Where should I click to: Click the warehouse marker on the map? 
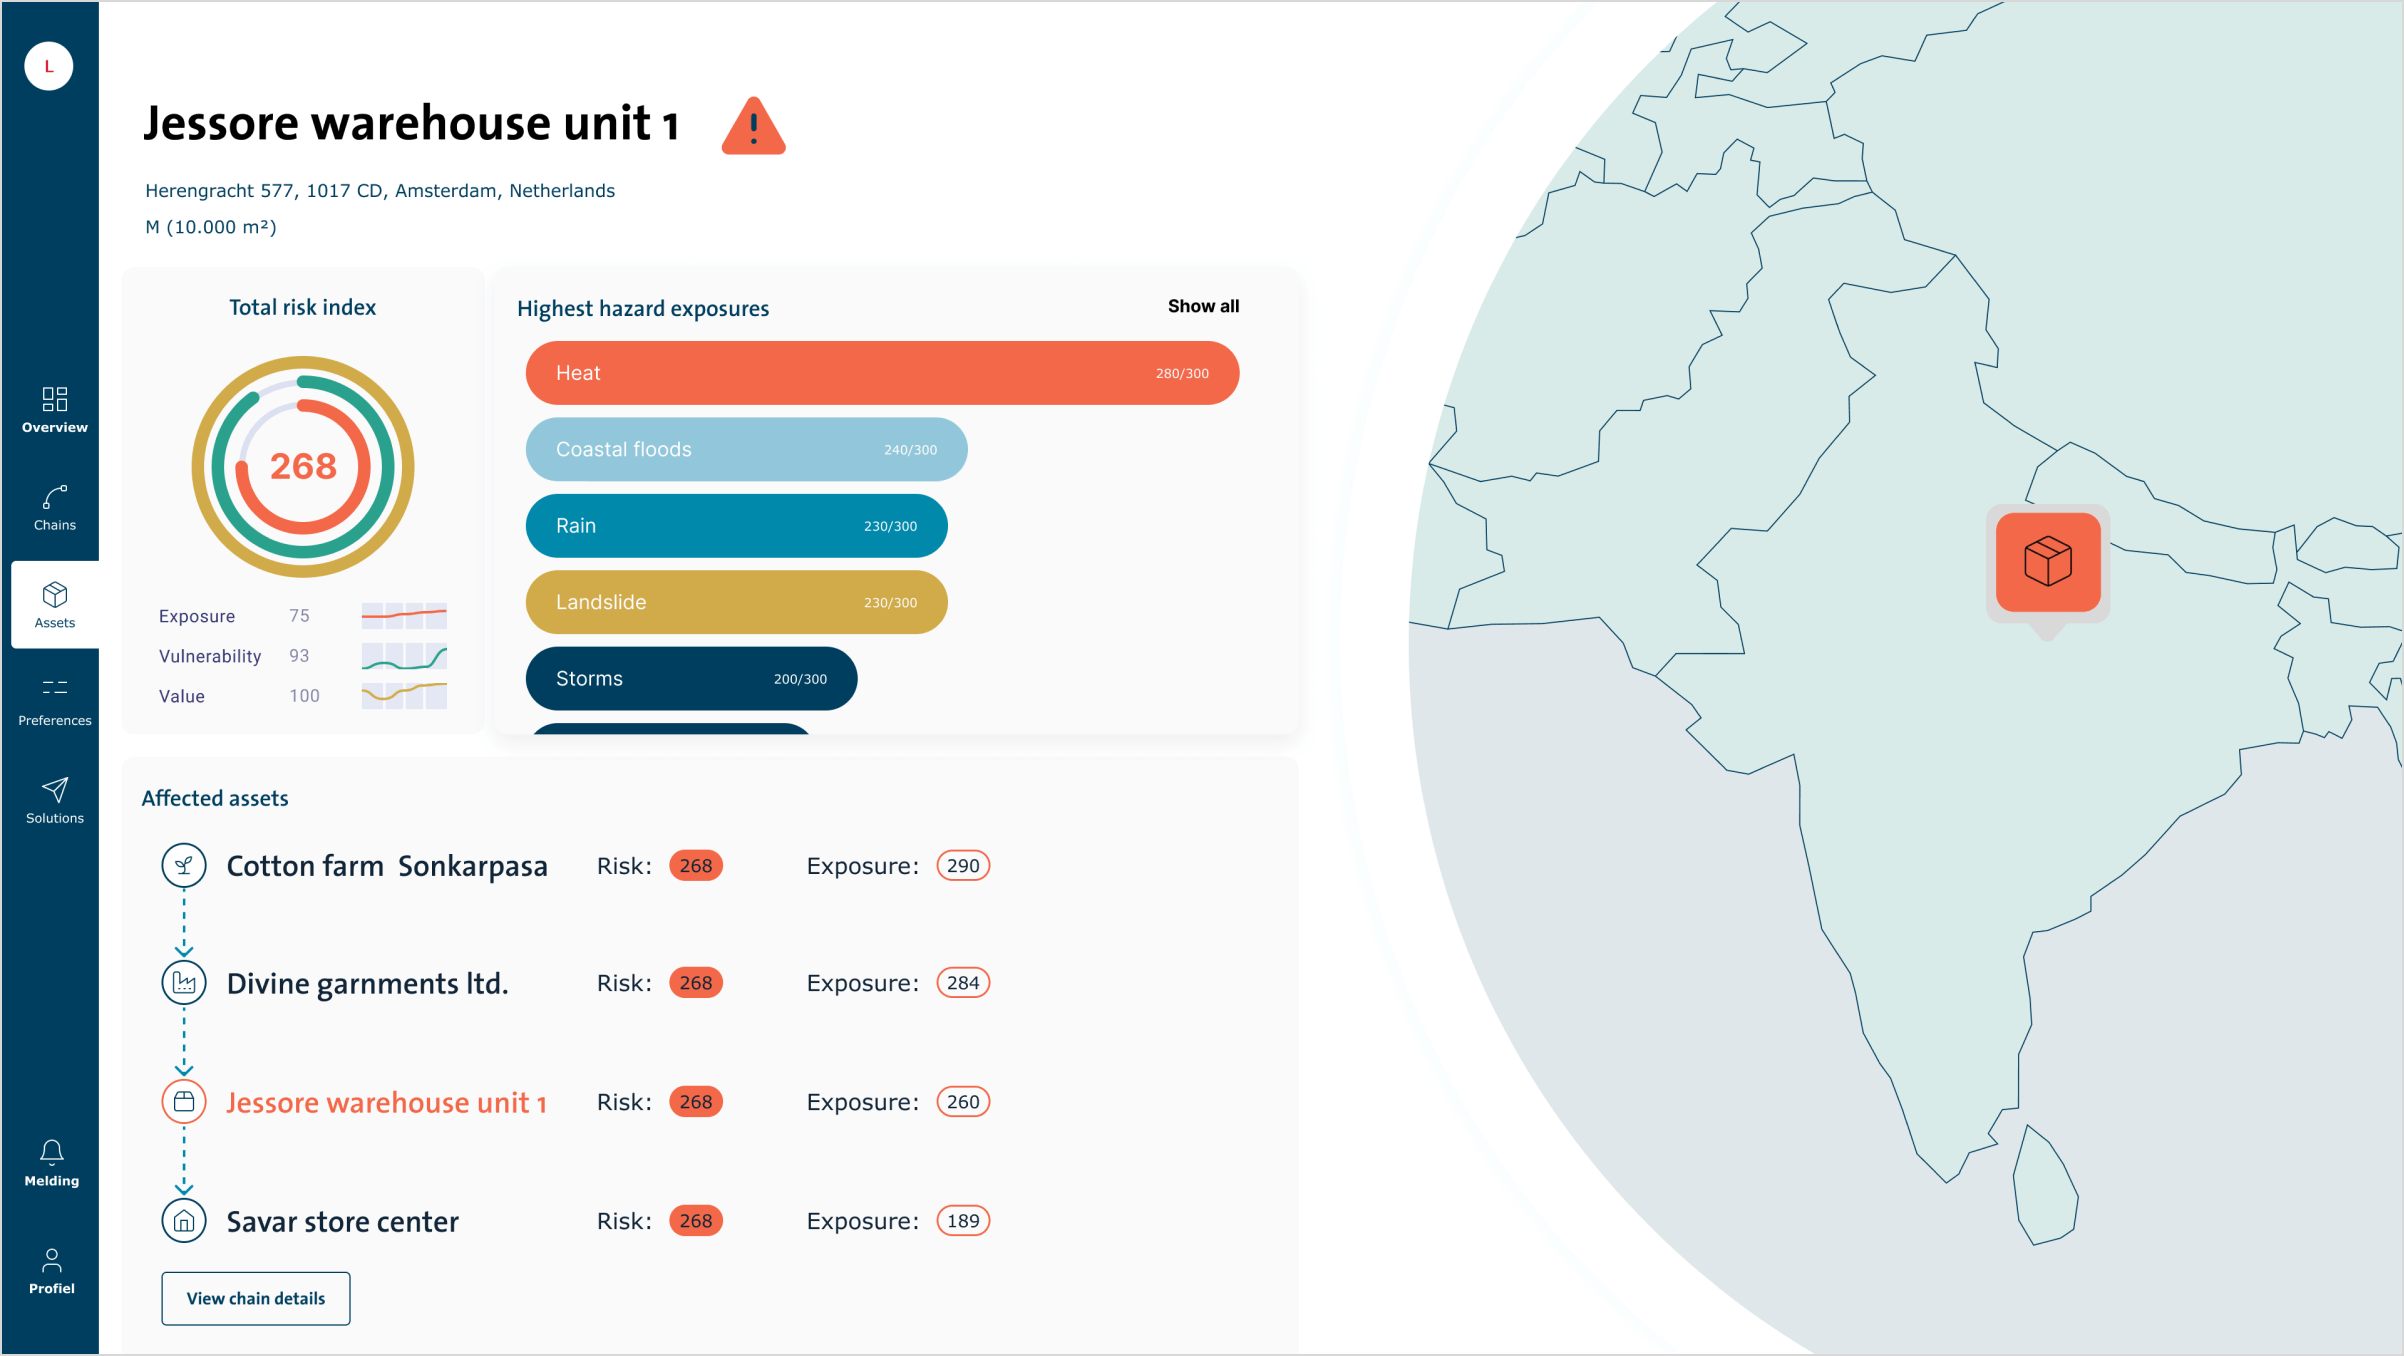(2047, 562)
